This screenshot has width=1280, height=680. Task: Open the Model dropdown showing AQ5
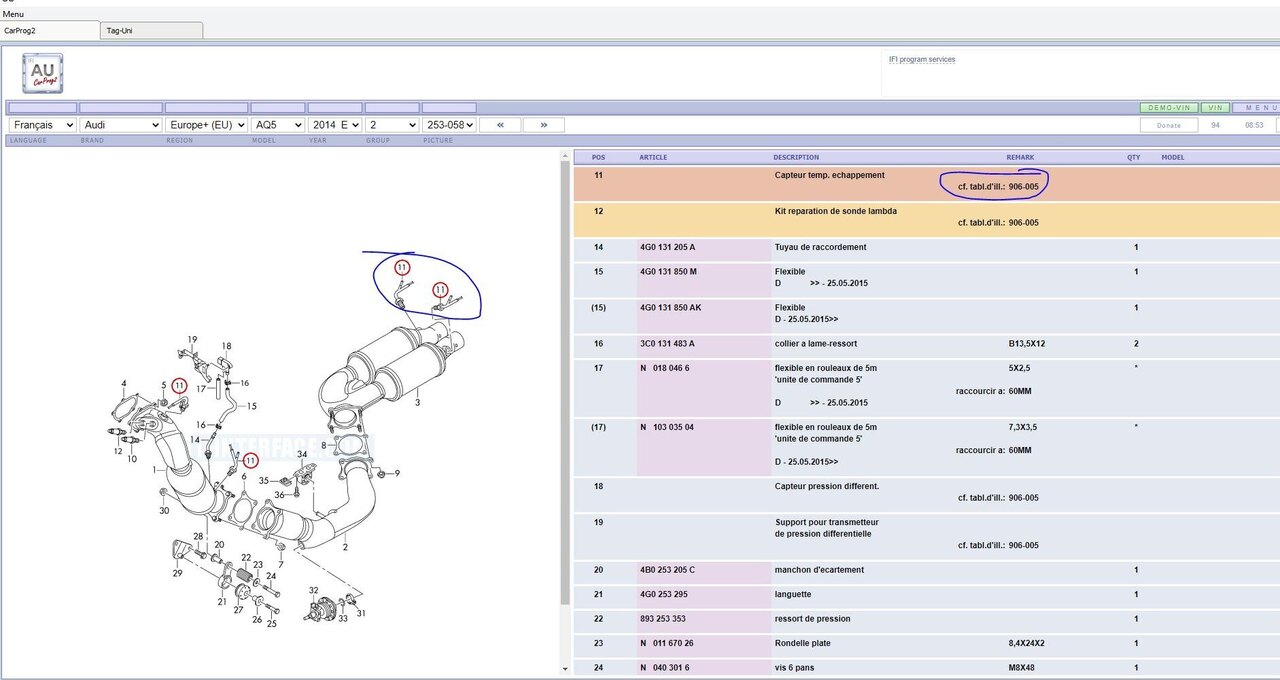pyautogui.click(x=277, y=125)
